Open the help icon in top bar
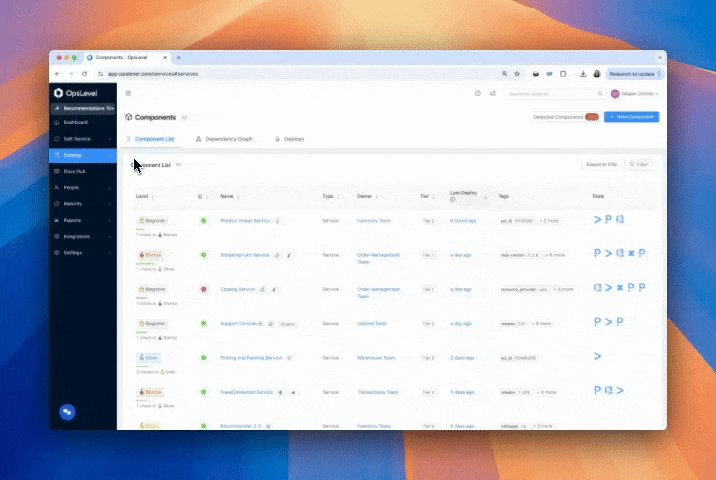 click(478, 93)
